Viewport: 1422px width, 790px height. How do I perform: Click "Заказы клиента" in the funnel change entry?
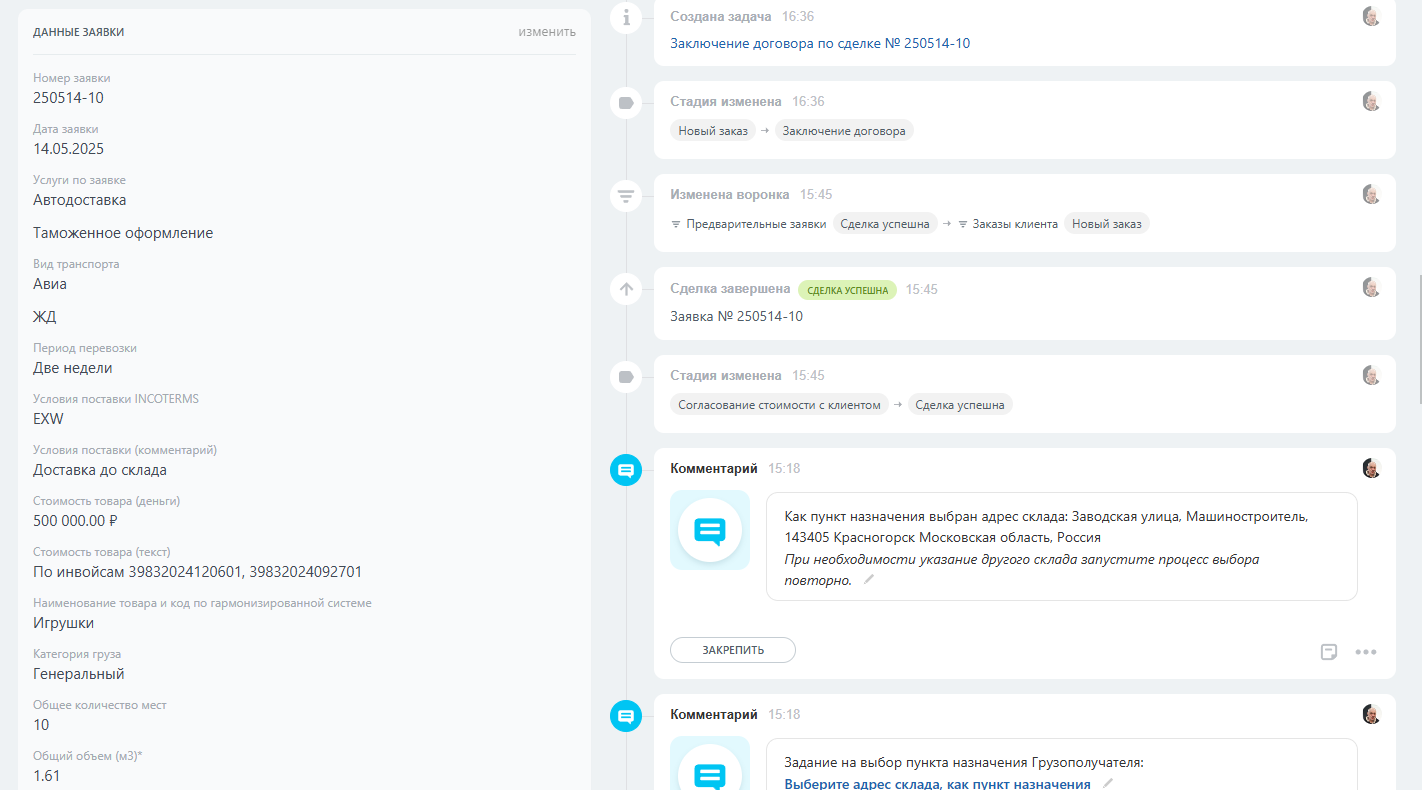coord(1015,224)
